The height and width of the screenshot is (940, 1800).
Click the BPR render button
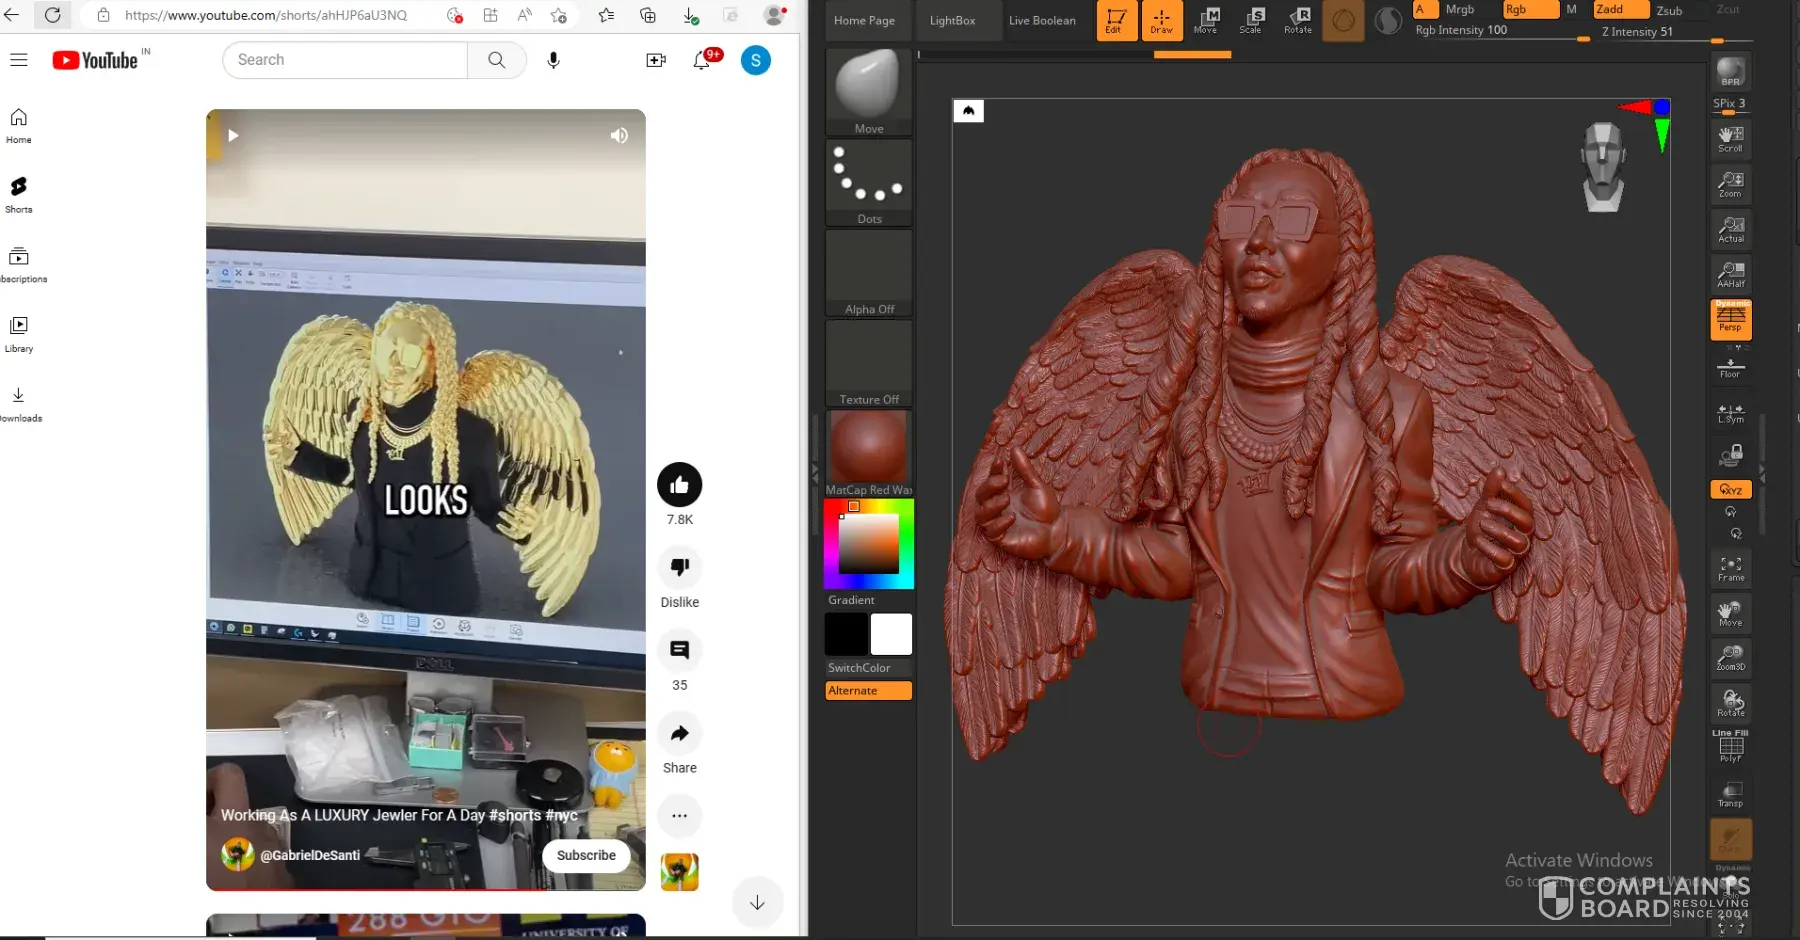pyautogui.click(x=1730, y=72)
